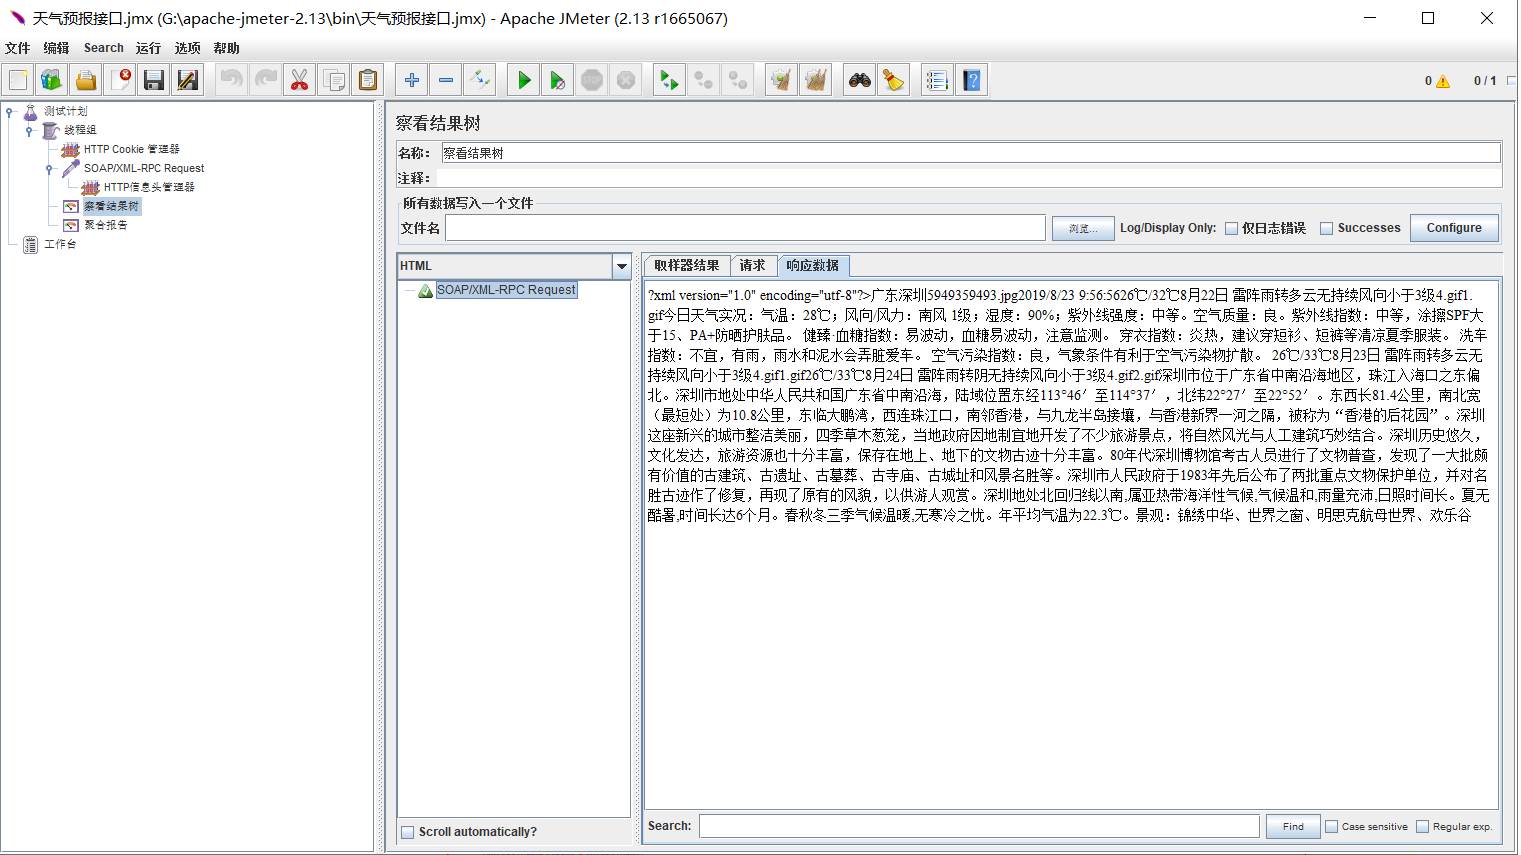The height and width of the screenshot is (855, 1521).
Task: Click the binoculars Search icon
Action: (860, 80)
